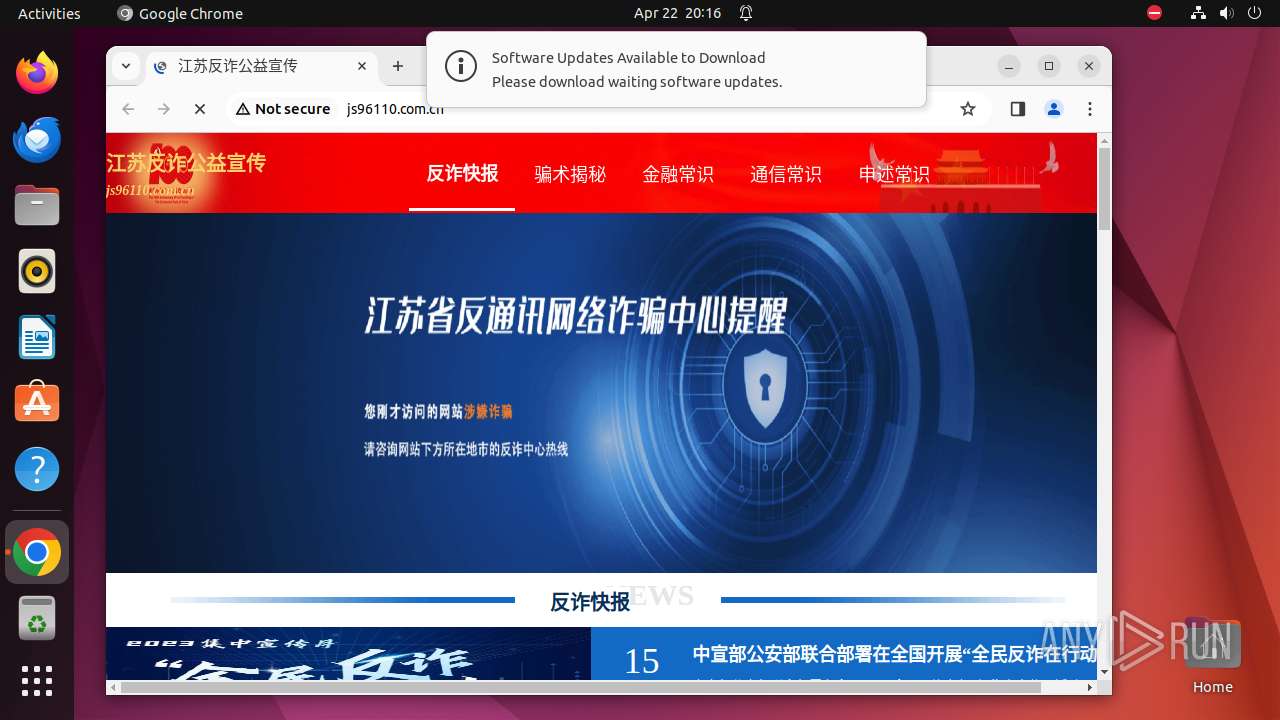Open the notification bell in top bar

point(746,13)
